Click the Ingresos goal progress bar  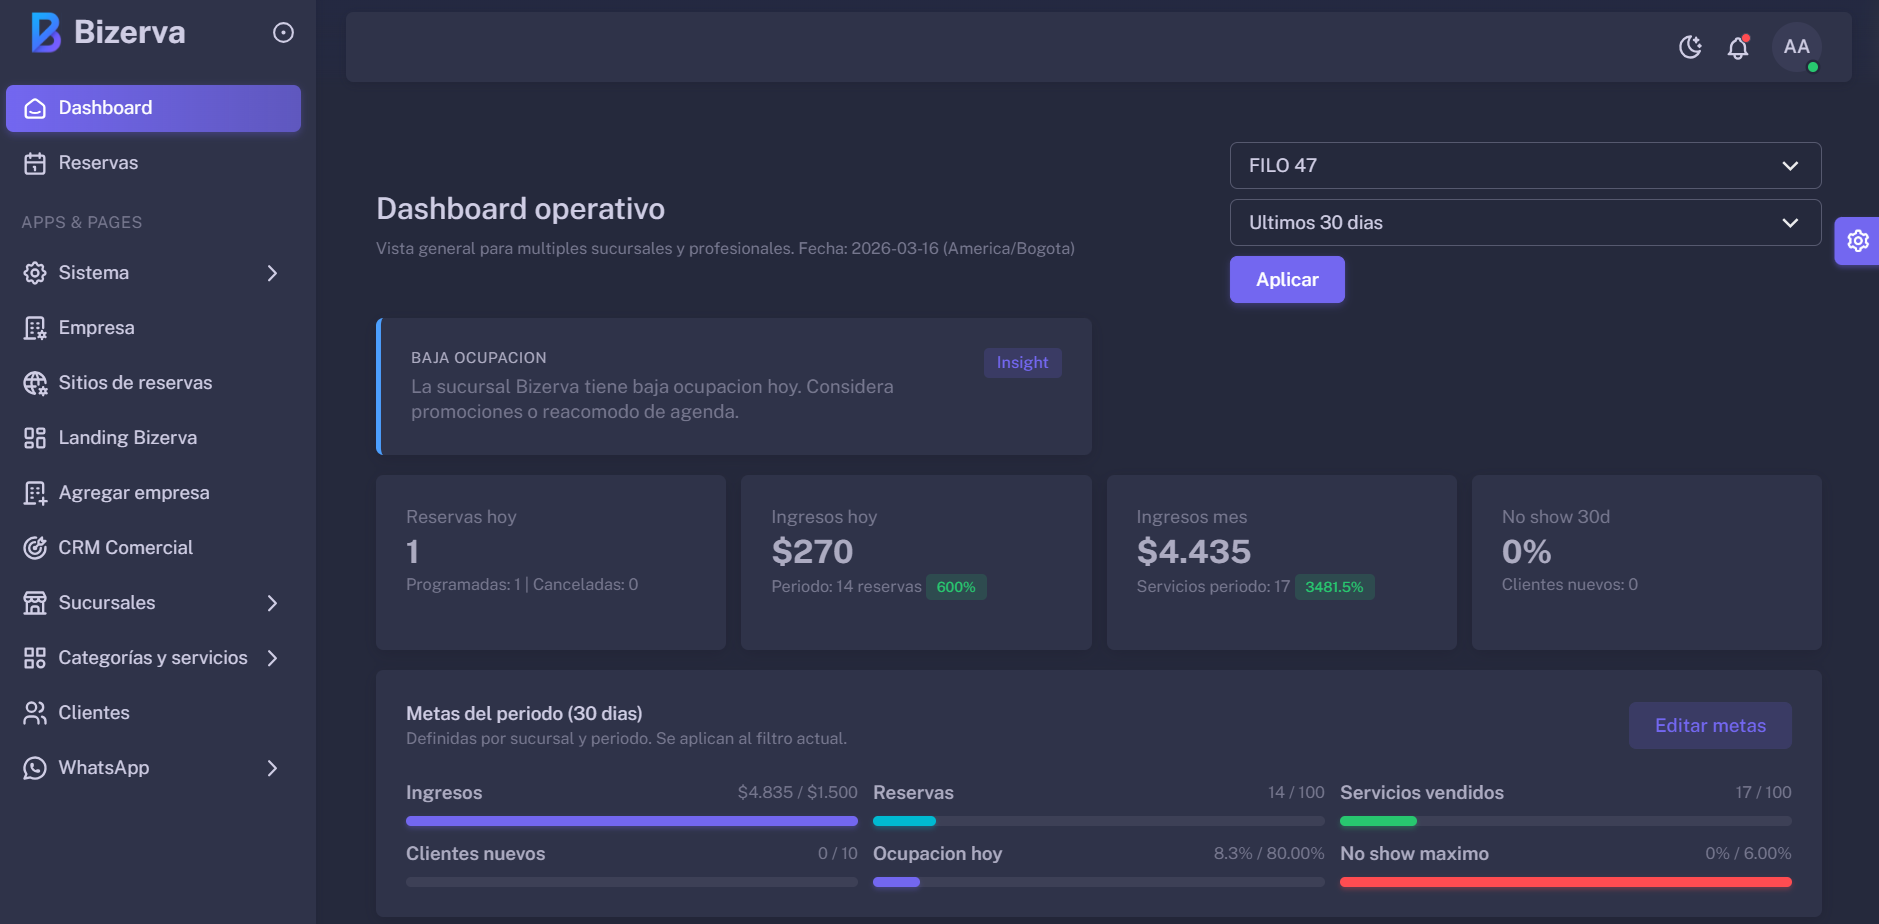631,821
